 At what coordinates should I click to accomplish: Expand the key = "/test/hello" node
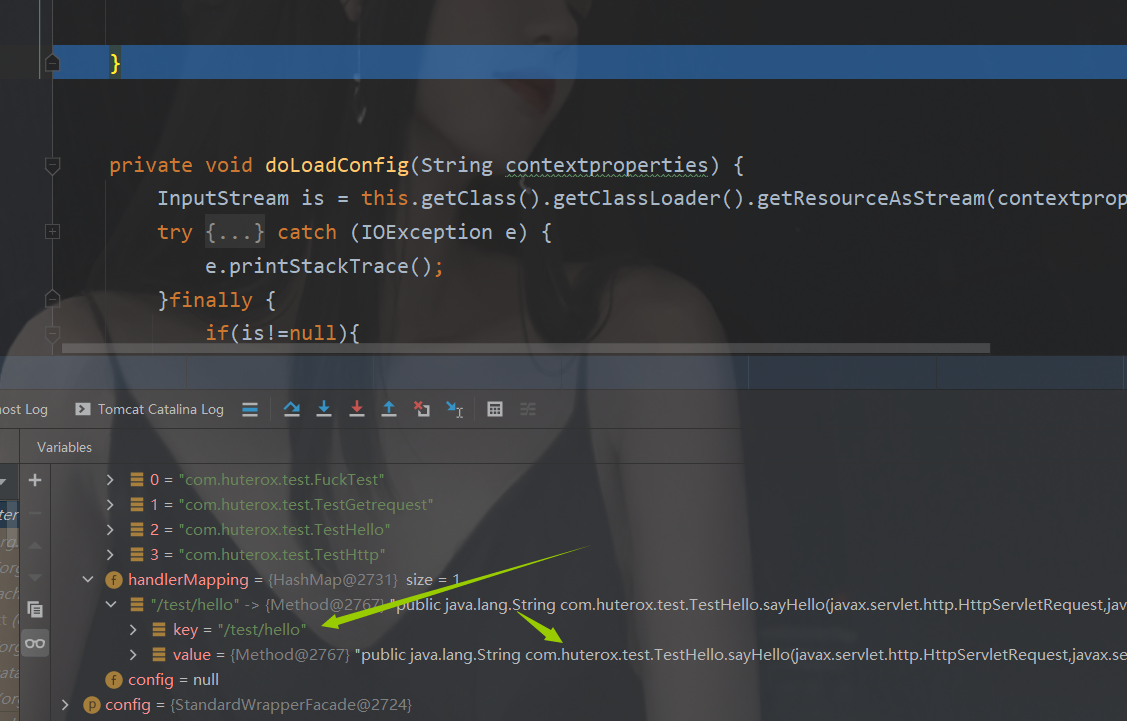pyautogui.click(x=133, y=630)
